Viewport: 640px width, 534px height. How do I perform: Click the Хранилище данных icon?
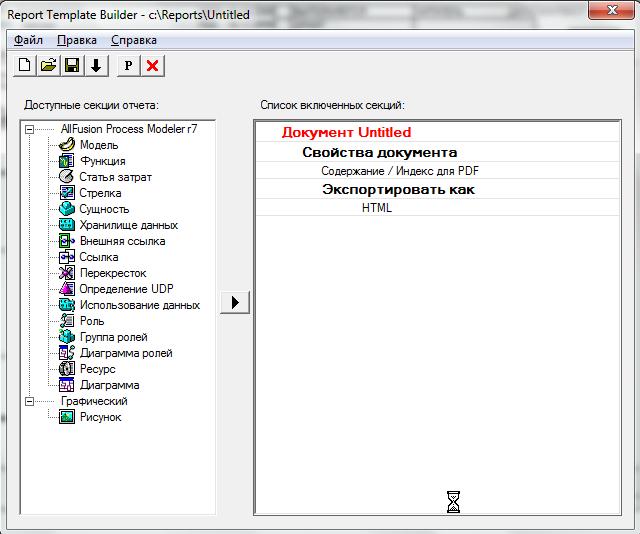pyautogui.click(x=67, y=225)
